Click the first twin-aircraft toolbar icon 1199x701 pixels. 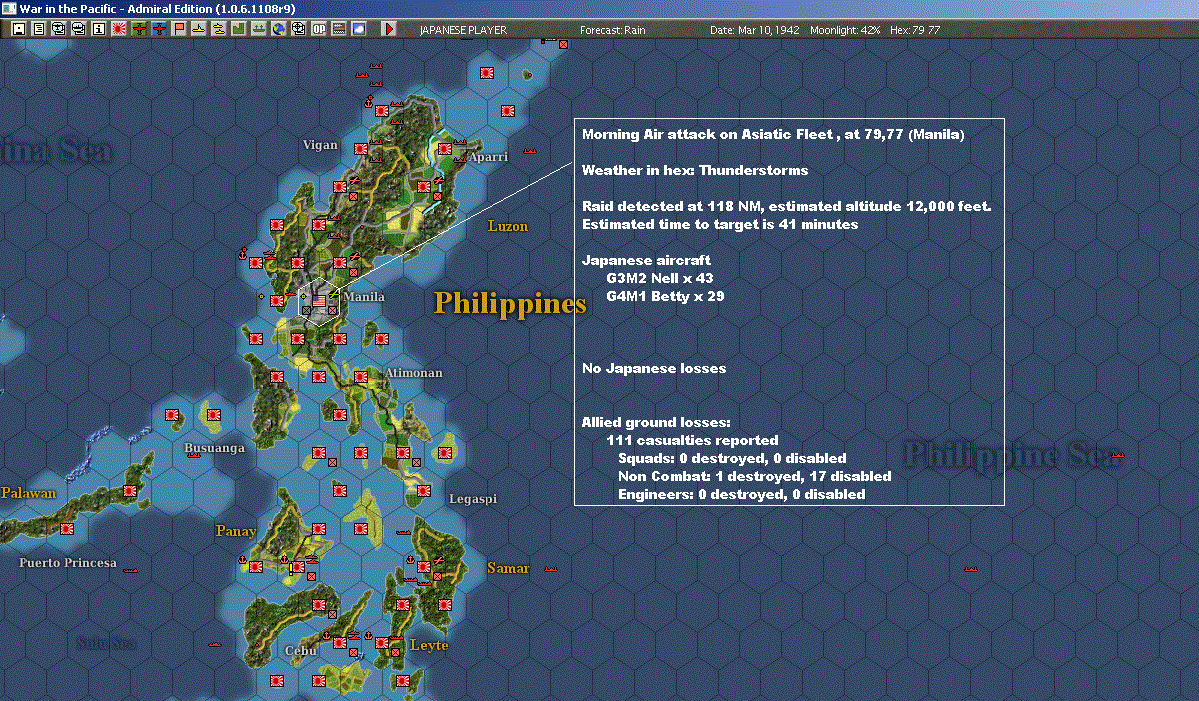[x=59, y=29]
